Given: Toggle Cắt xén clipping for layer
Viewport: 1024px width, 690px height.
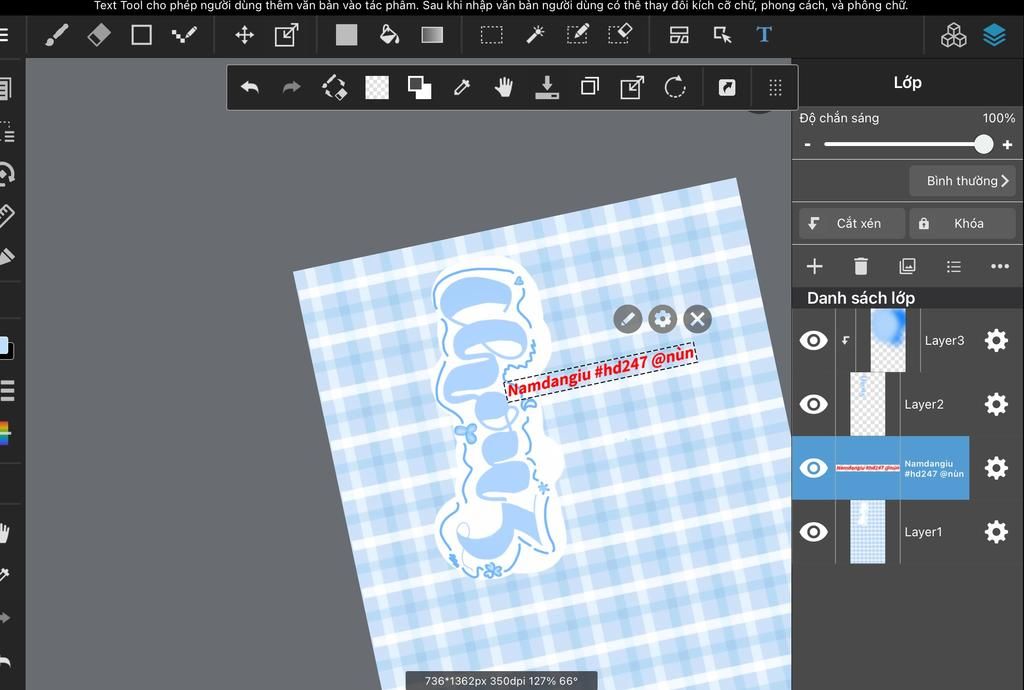Looking at the screenshot, I should tap(852, 223).
